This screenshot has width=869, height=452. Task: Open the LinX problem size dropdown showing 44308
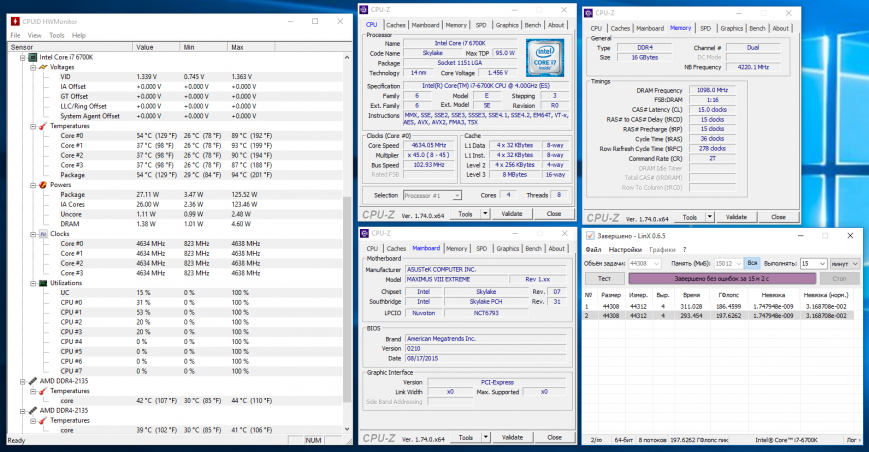656,264
